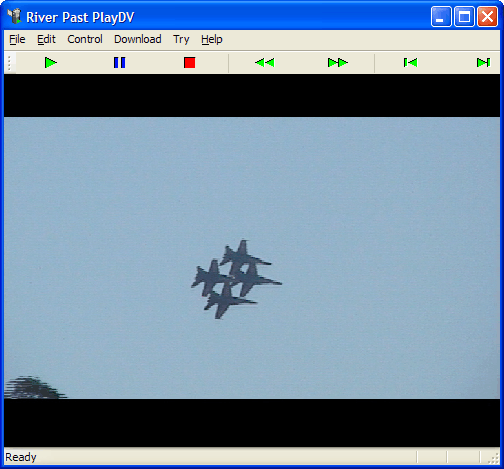
Task: Pause the video with the blue Pause icon
Action: point(119,62)
